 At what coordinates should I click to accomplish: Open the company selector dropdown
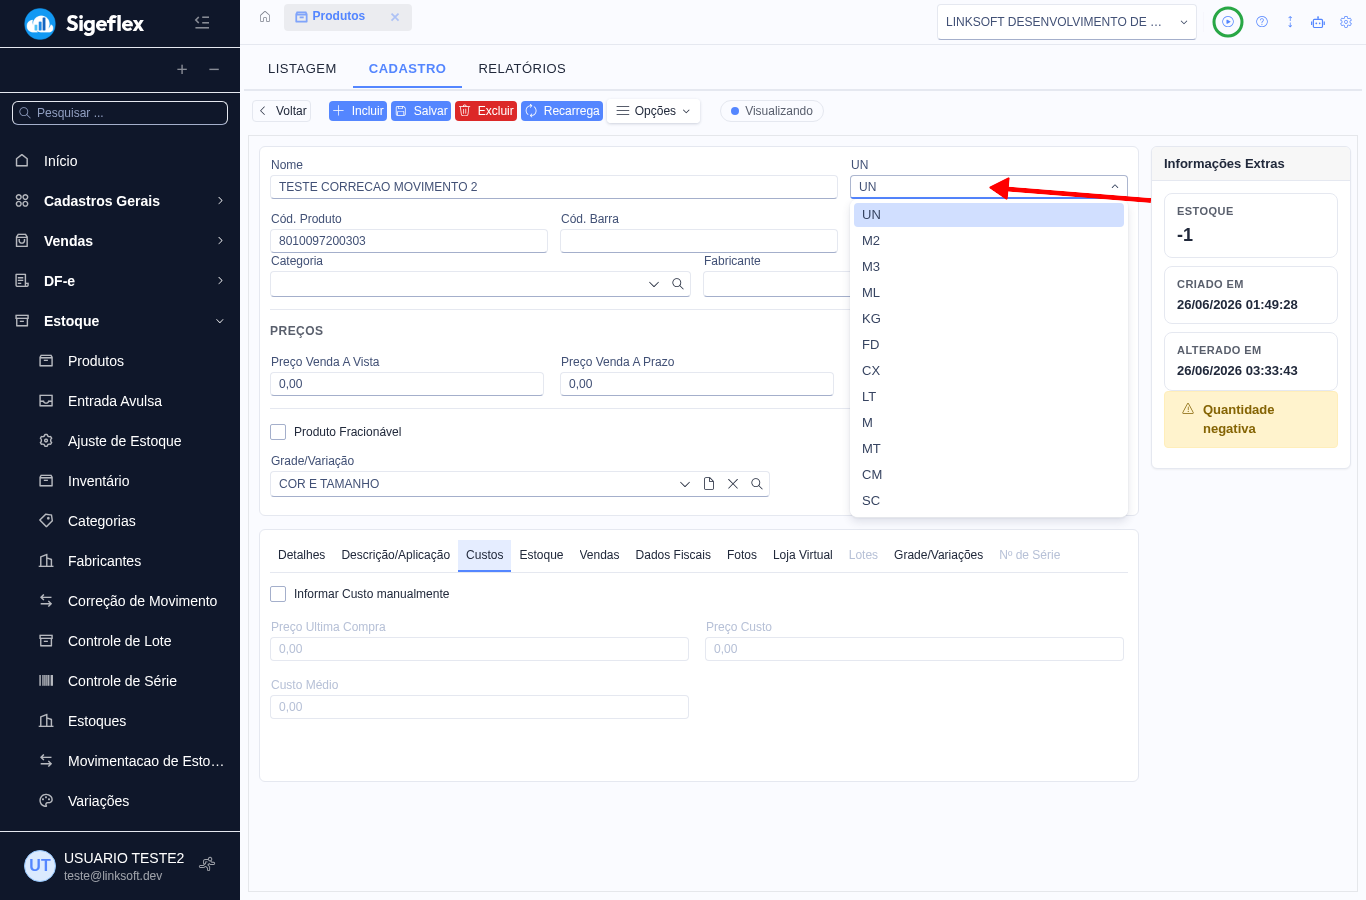pos(1067,22)
